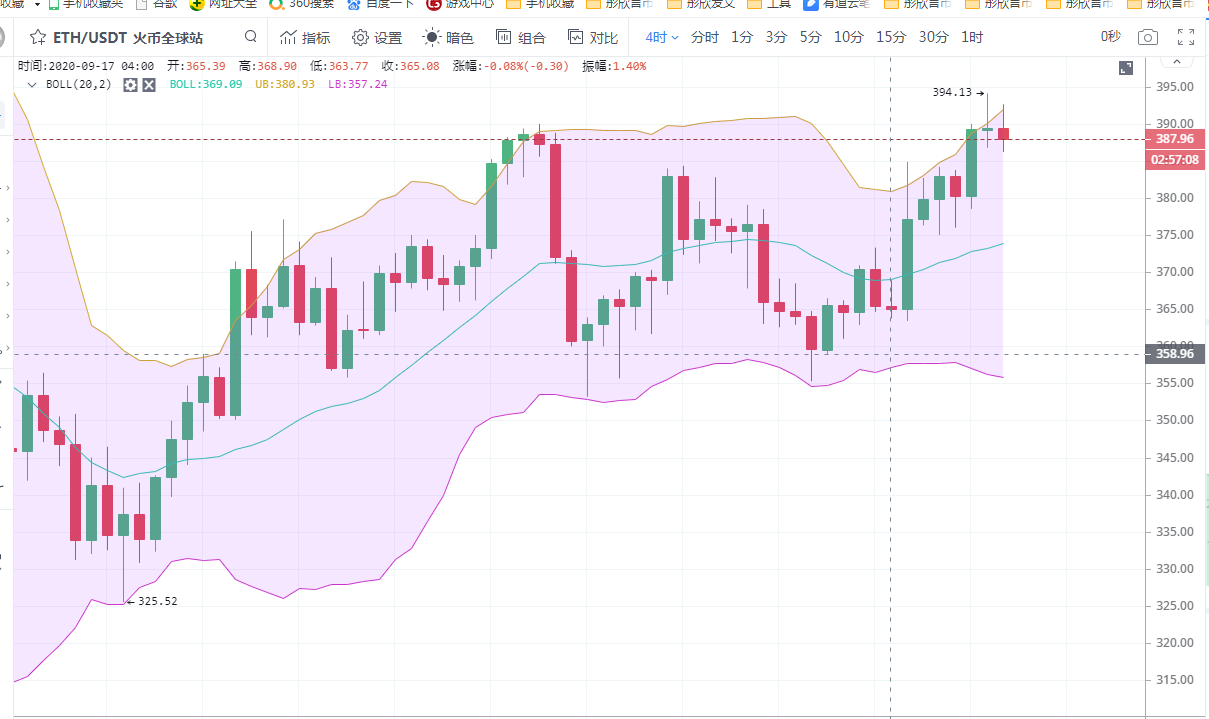Screen dimensions: 1209x719
Task: Open the symbol search magnifier
Action: coord(250,37)
